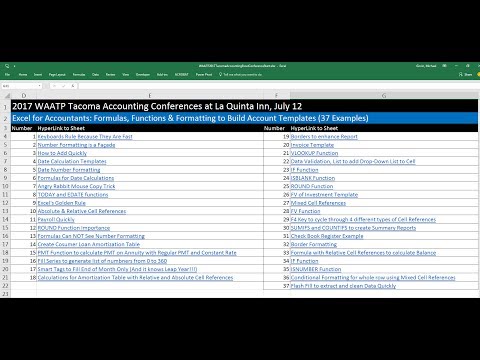Image resolution: width=480 pixels, height=360 pixels.
Task: Click the Select All corner triangle
Action: pos(7,96)
